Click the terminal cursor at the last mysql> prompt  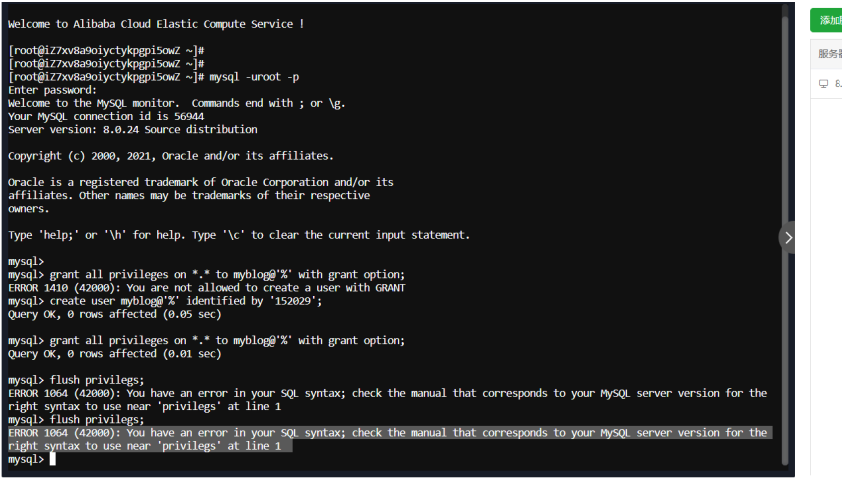coord(53,459)
